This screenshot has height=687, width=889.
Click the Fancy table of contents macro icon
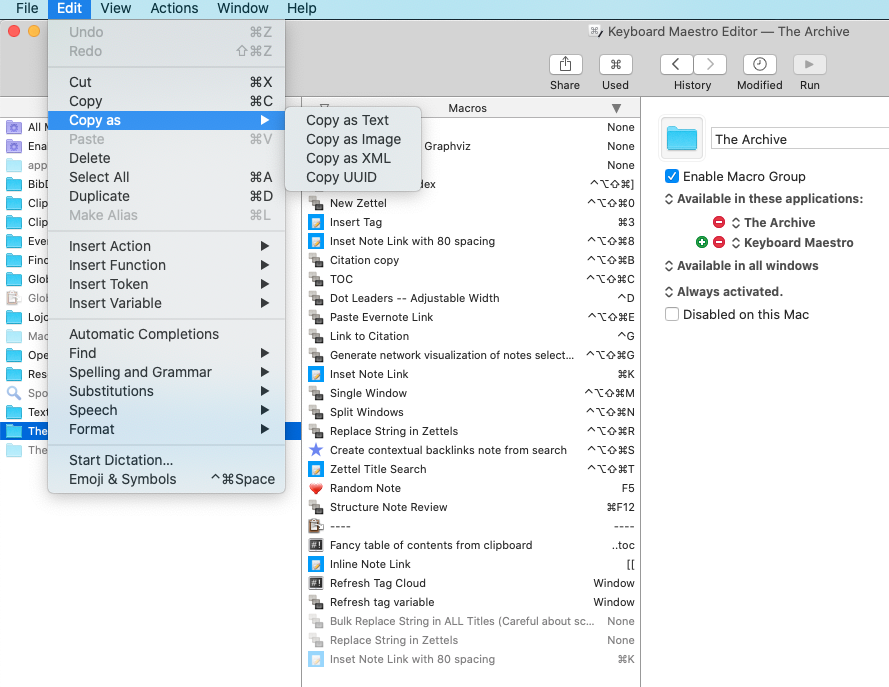[316, 545]
